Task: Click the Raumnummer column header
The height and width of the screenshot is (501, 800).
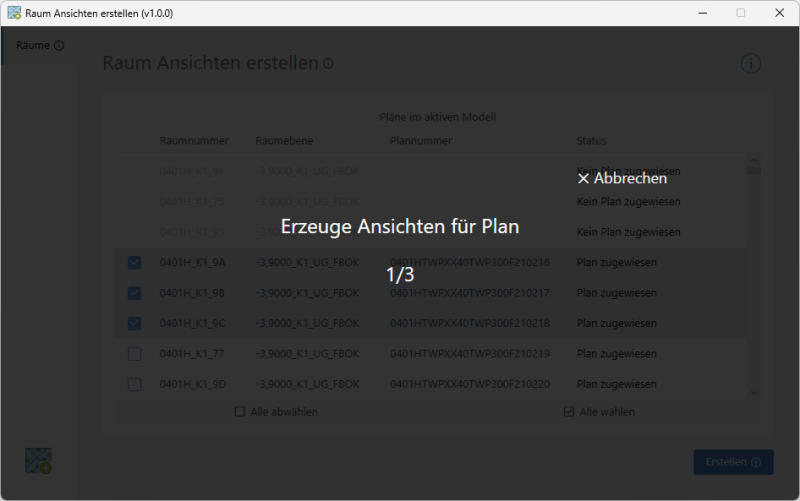Action: click(194, 141)
